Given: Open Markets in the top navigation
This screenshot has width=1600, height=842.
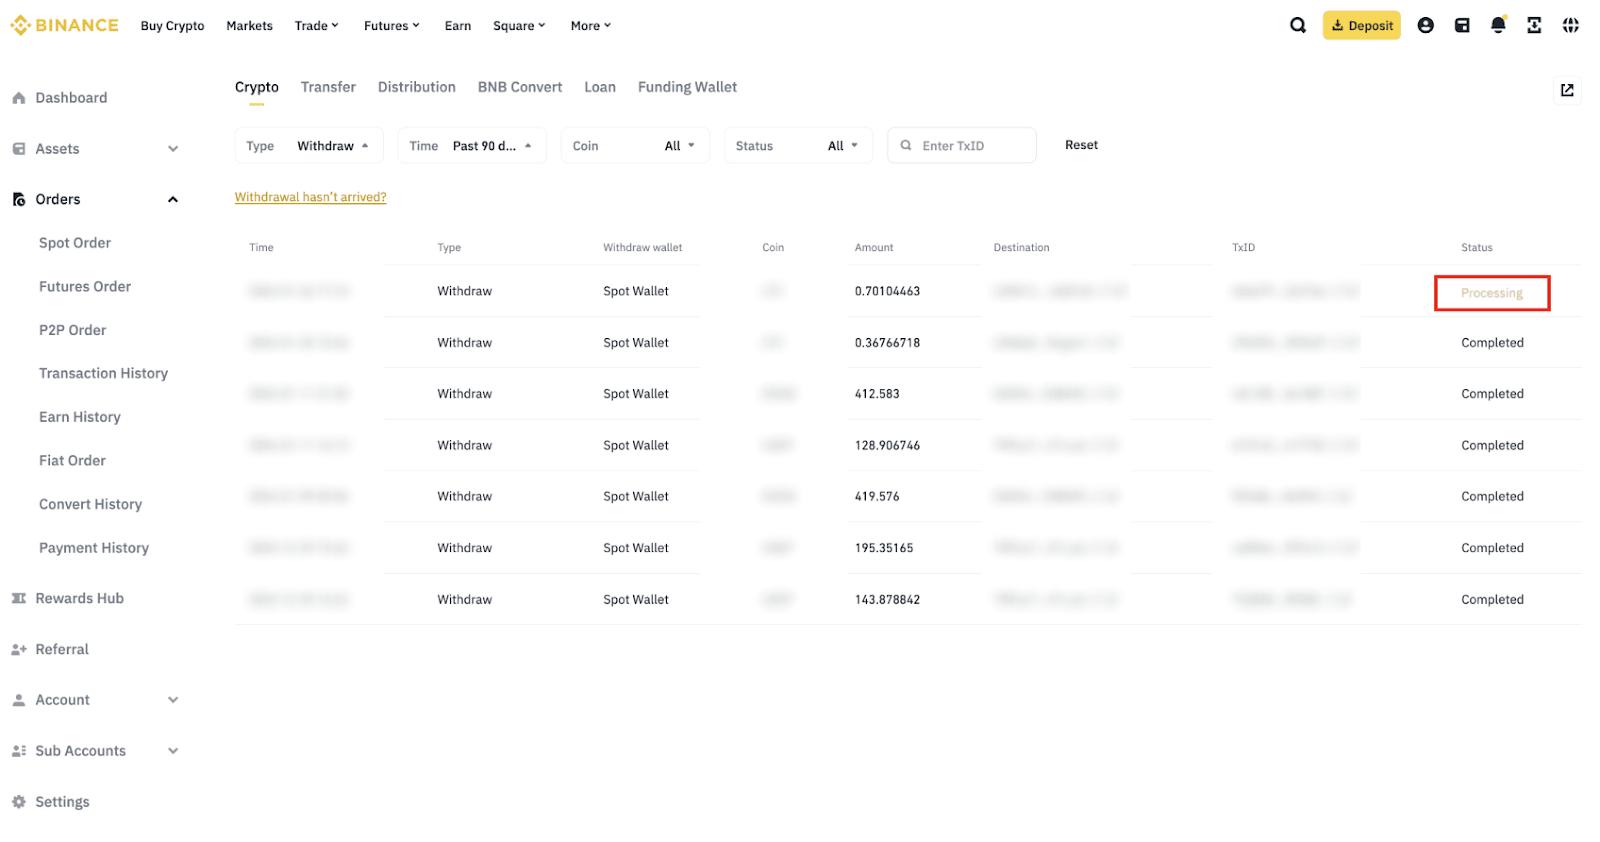Looking at the screenshot, I should pyautogui.click(x=249, y=26).
